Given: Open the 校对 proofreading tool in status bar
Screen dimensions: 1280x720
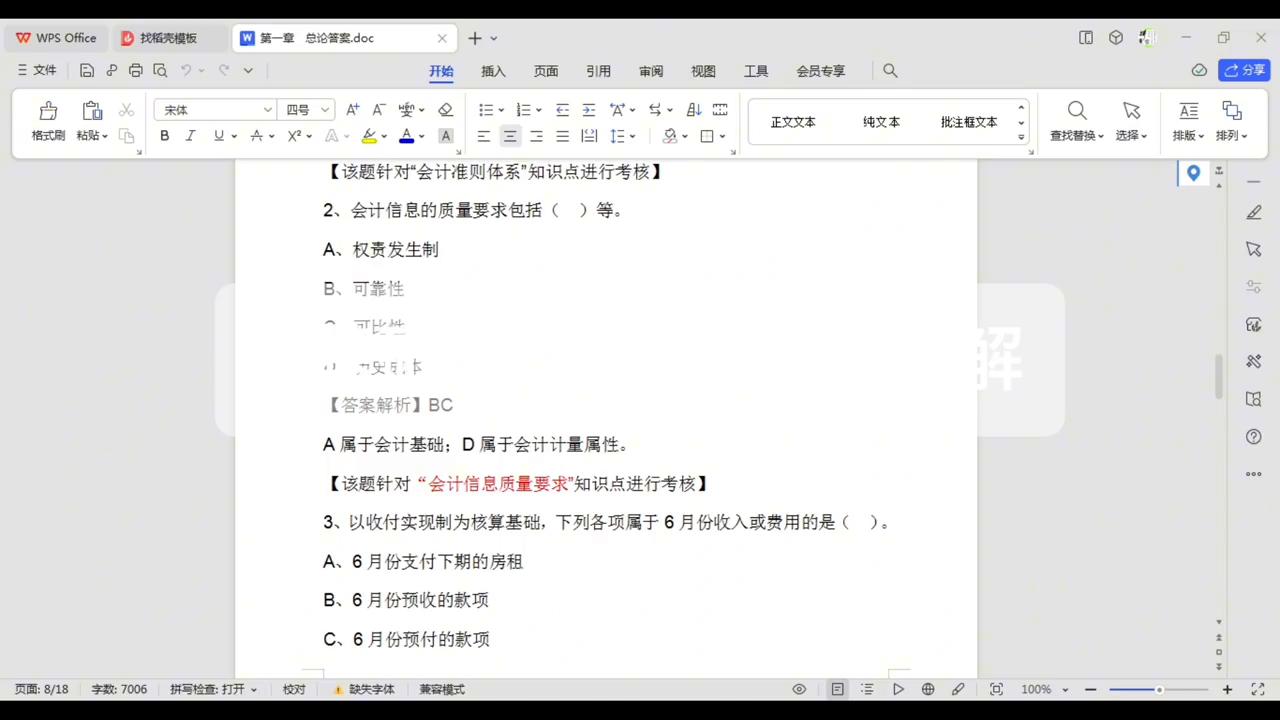Looking at the screenshot, I should [293, 689].
